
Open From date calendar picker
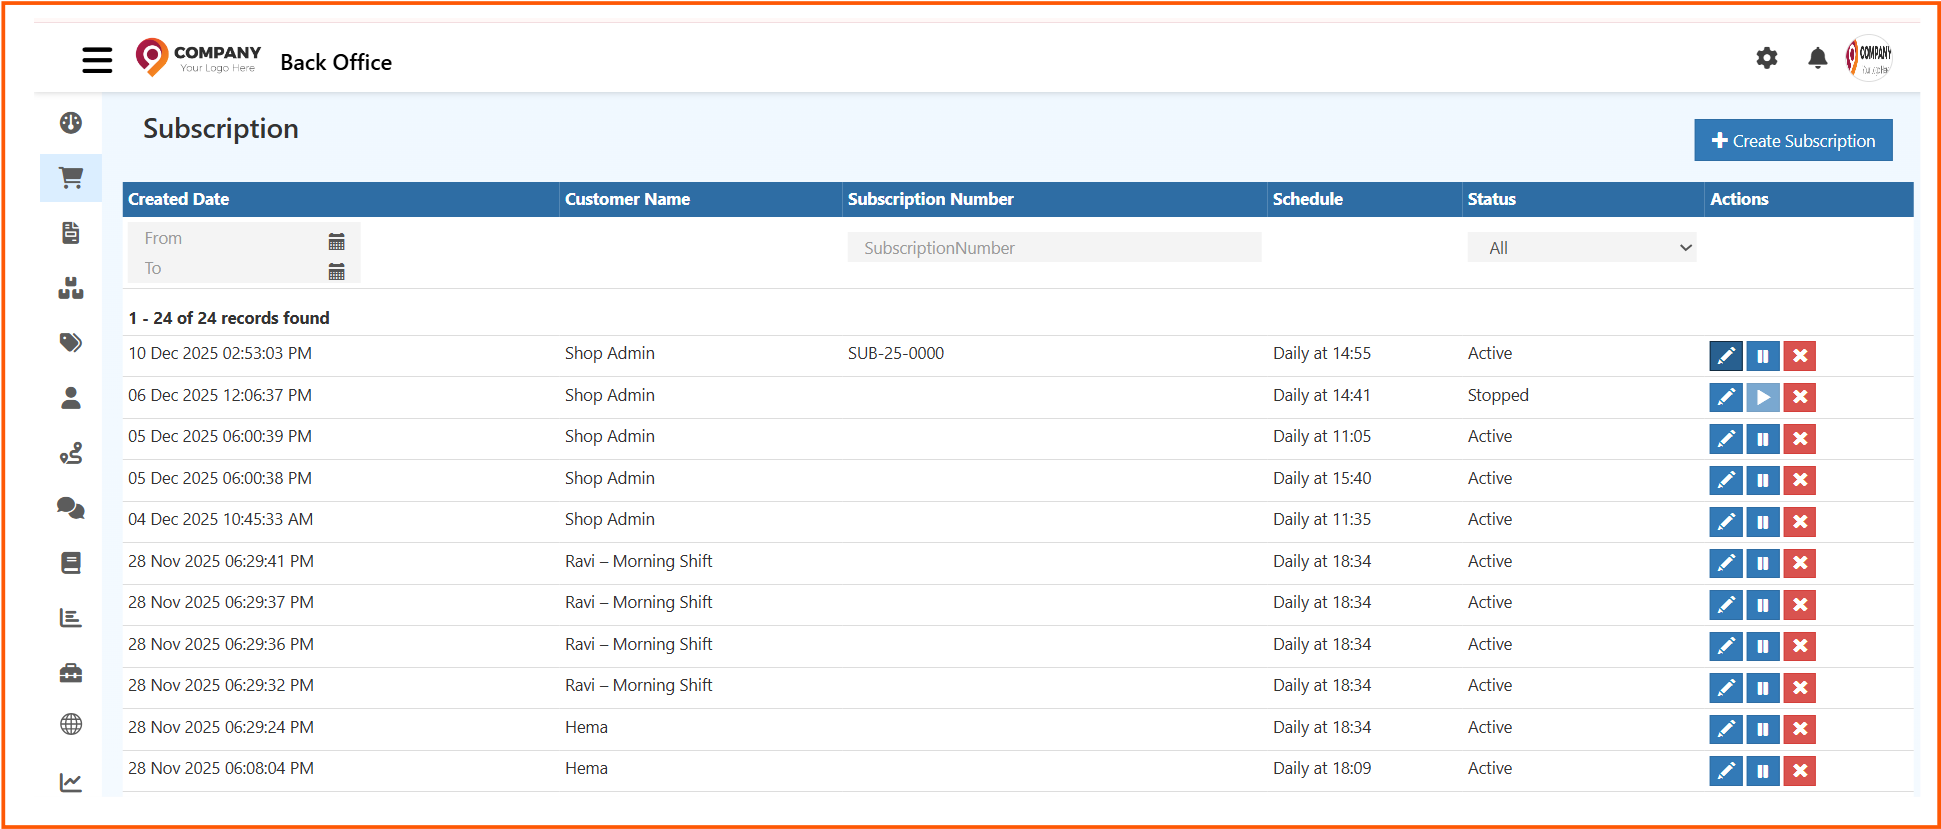click(x=337, y=241)
